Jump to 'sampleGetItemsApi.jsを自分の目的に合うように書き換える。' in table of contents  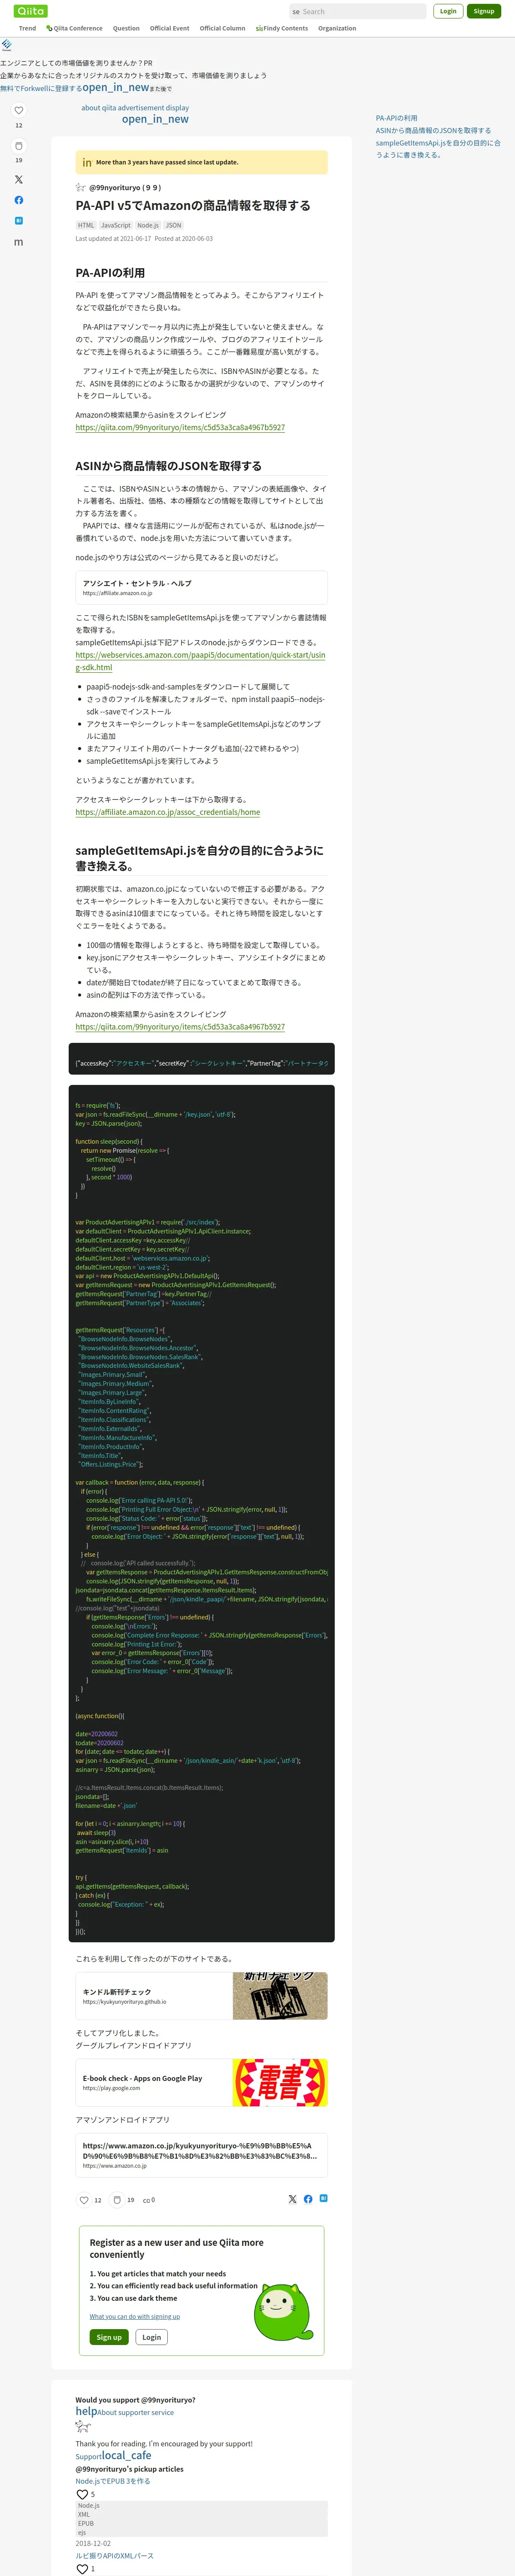(438, 149)
